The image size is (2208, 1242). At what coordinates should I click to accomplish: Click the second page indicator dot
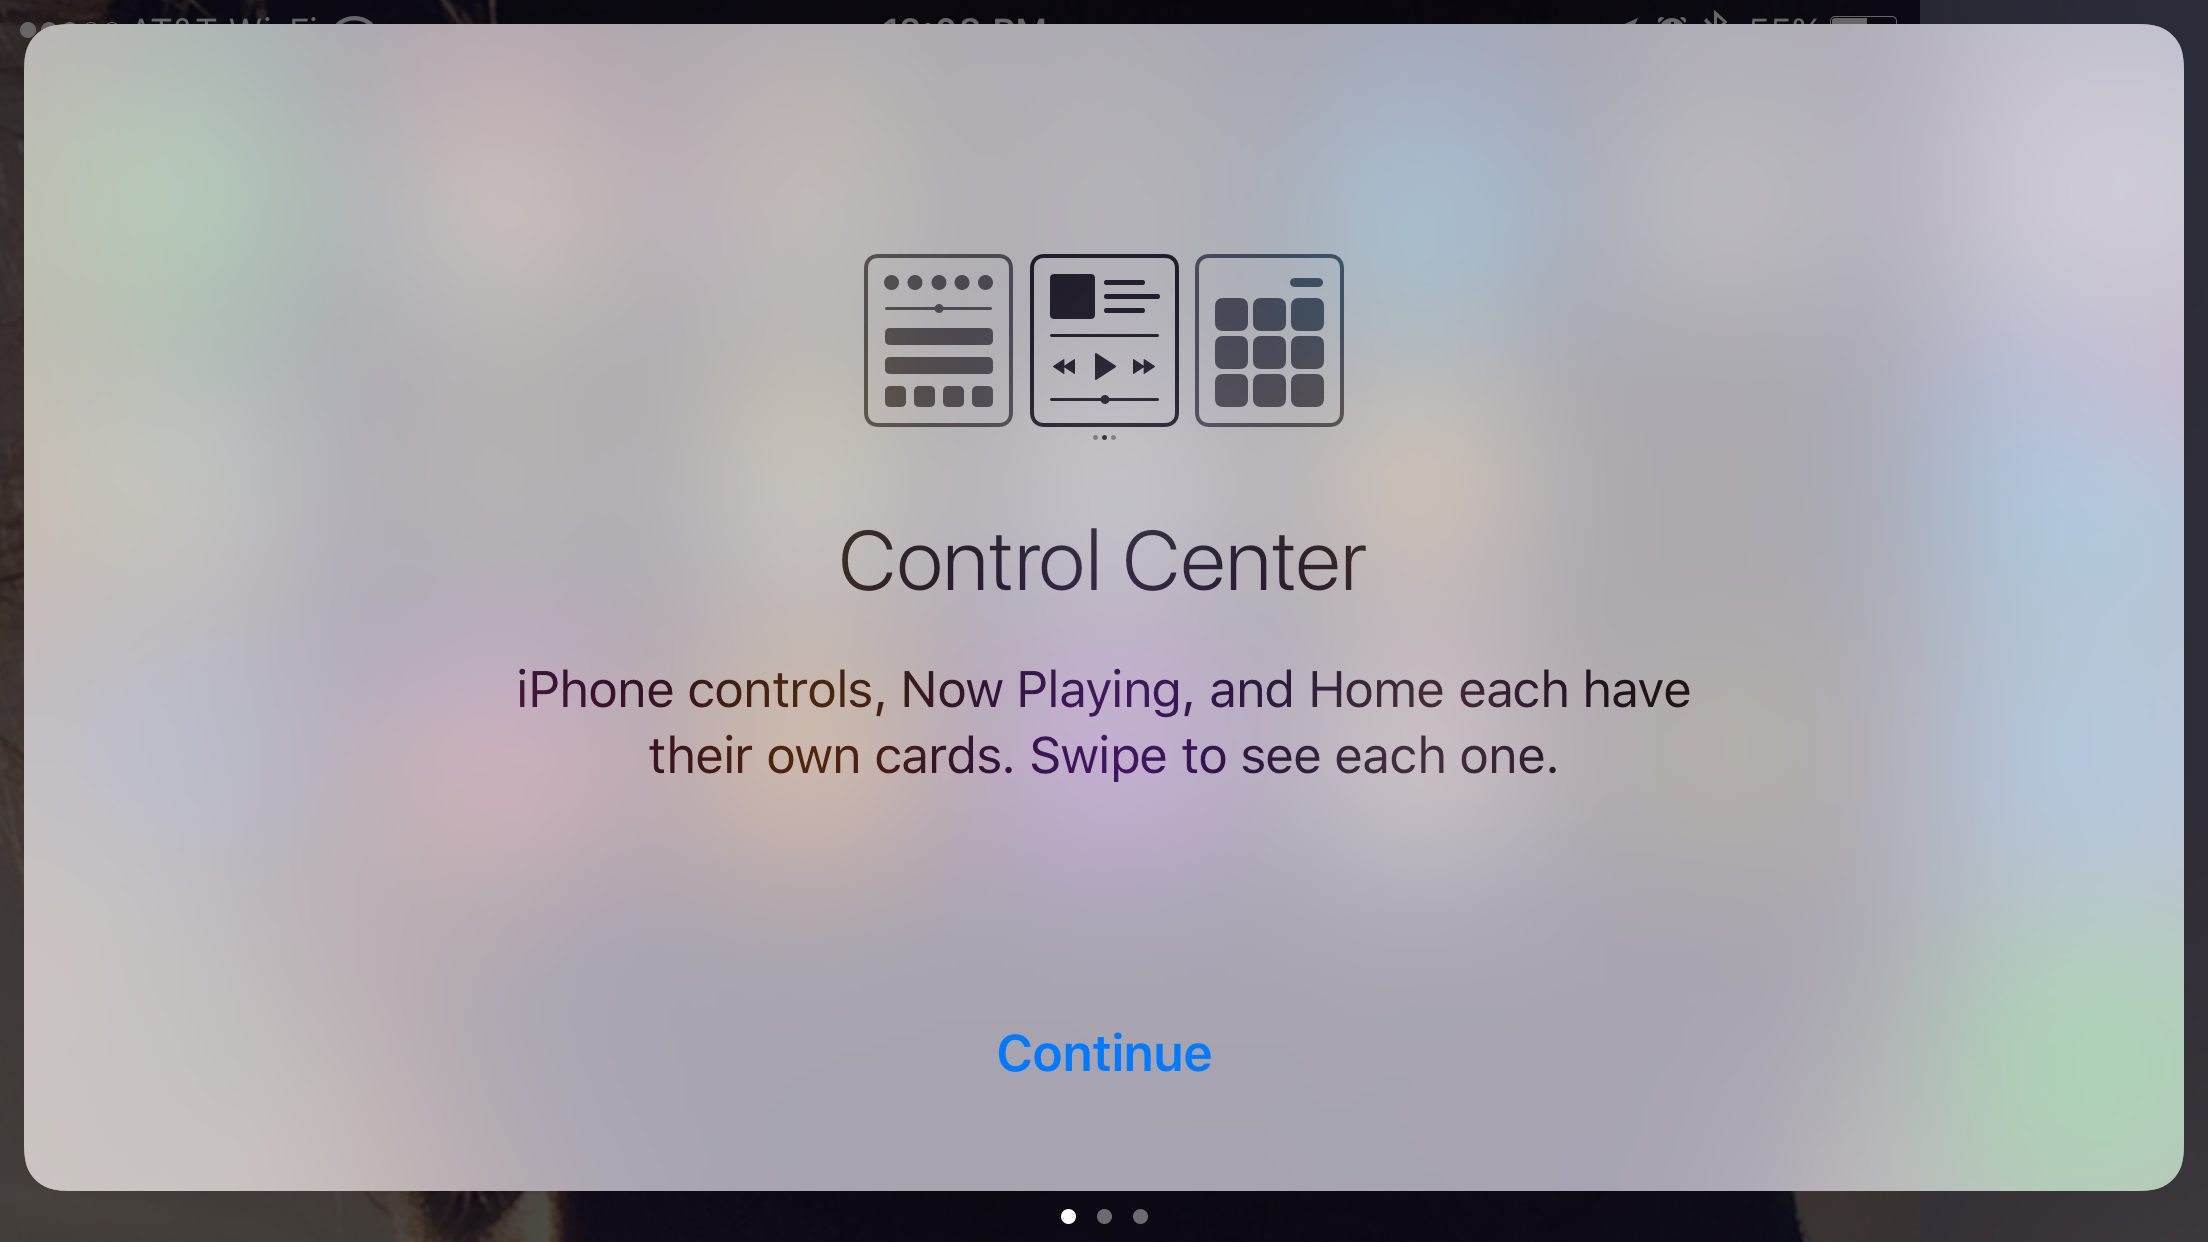pos(1102,1216)
